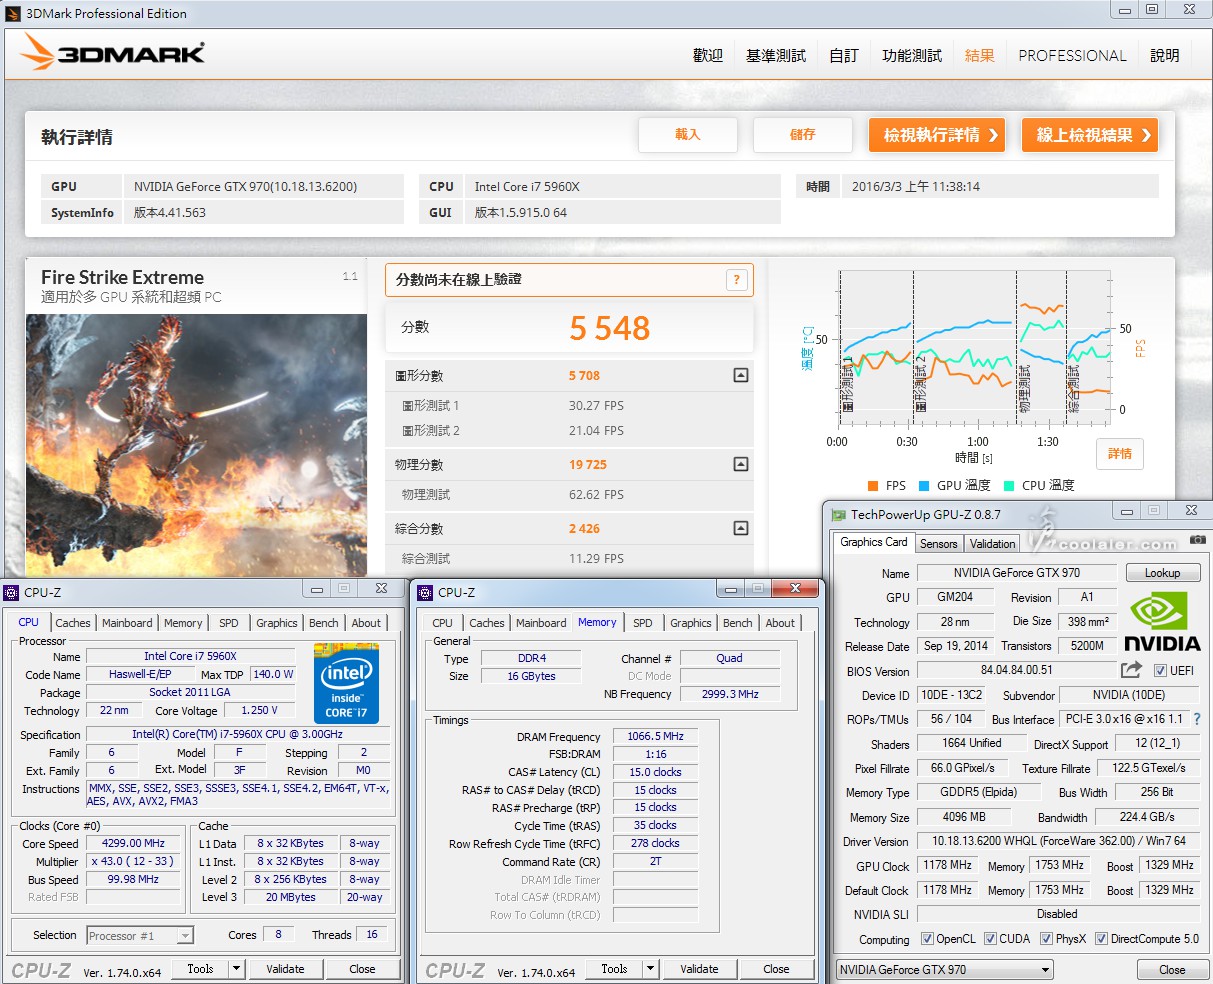Click the score validation help question icon
Viewport: 1213px width, 984px height.
tap(737, 280)
